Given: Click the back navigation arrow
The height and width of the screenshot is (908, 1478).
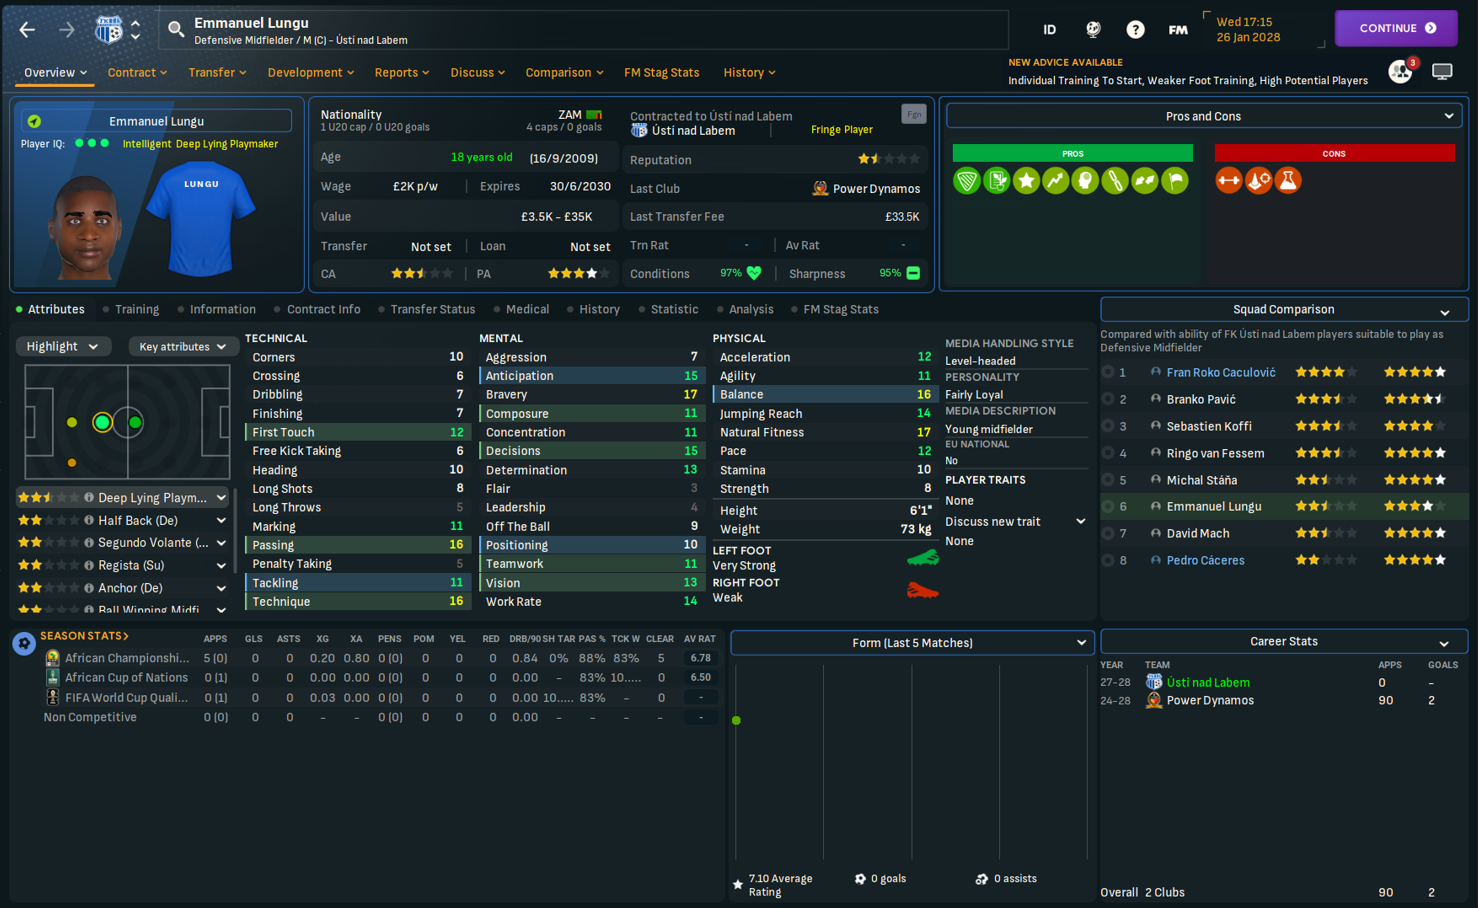Looking at the screenshot, I should pyautogui.click(x=27, y=30).
